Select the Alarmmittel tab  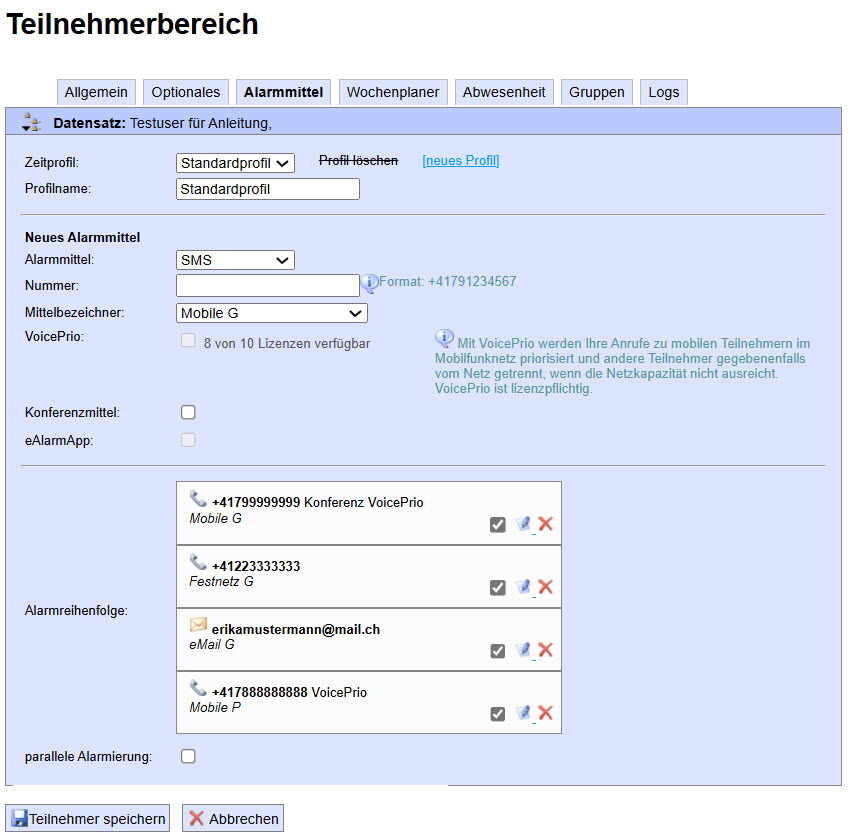283,92
